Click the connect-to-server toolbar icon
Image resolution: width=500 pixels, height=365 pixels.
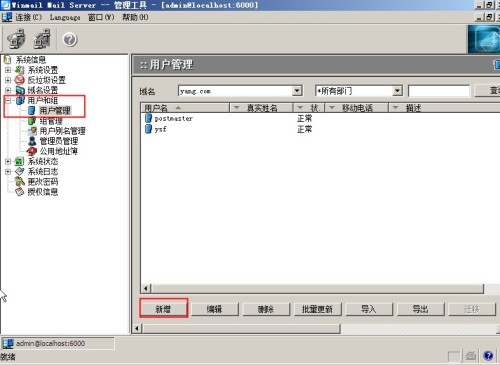click(x=16, y=39)
